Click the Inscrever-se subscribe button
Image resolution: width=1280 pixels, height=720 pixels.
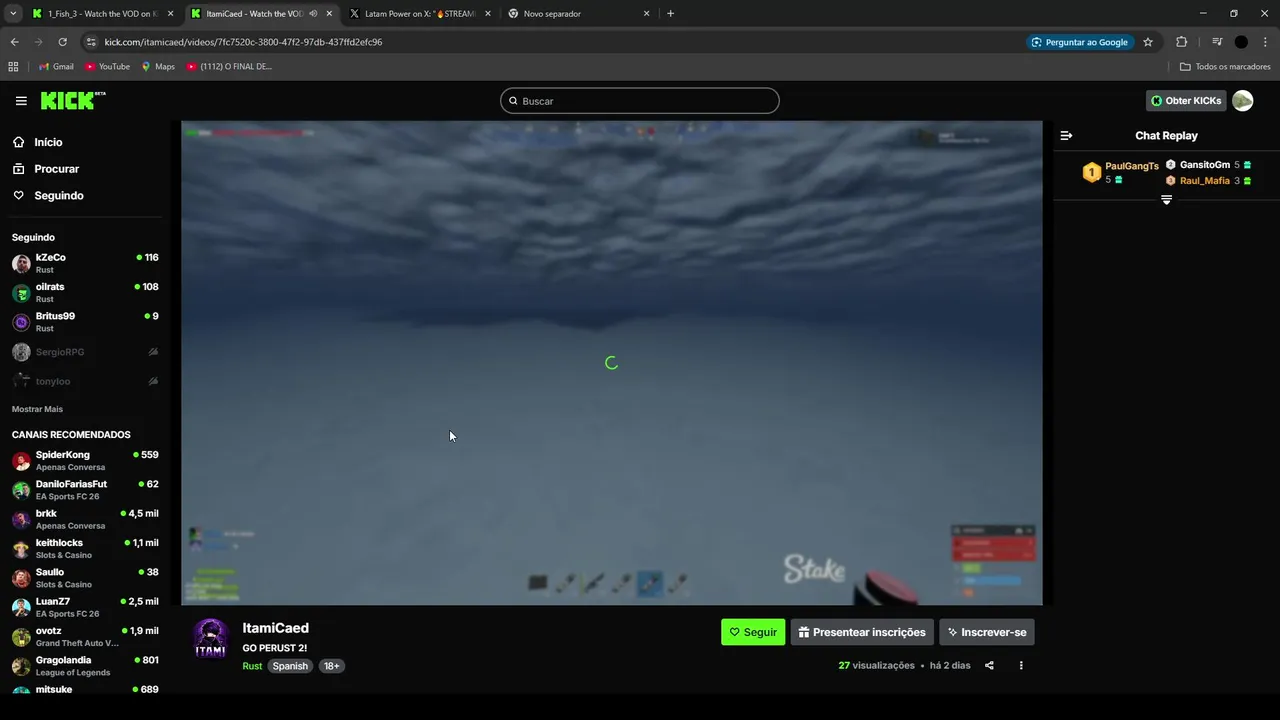[x=987, y=632]
